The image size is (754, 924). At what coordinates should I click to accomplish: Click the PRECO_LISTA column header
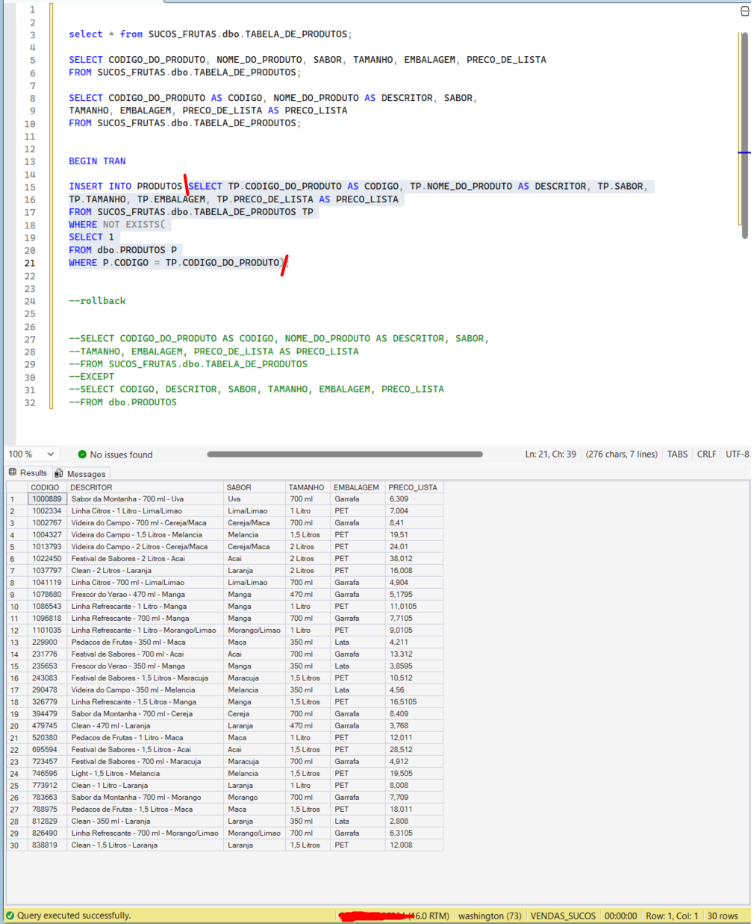tap(414, 487)
